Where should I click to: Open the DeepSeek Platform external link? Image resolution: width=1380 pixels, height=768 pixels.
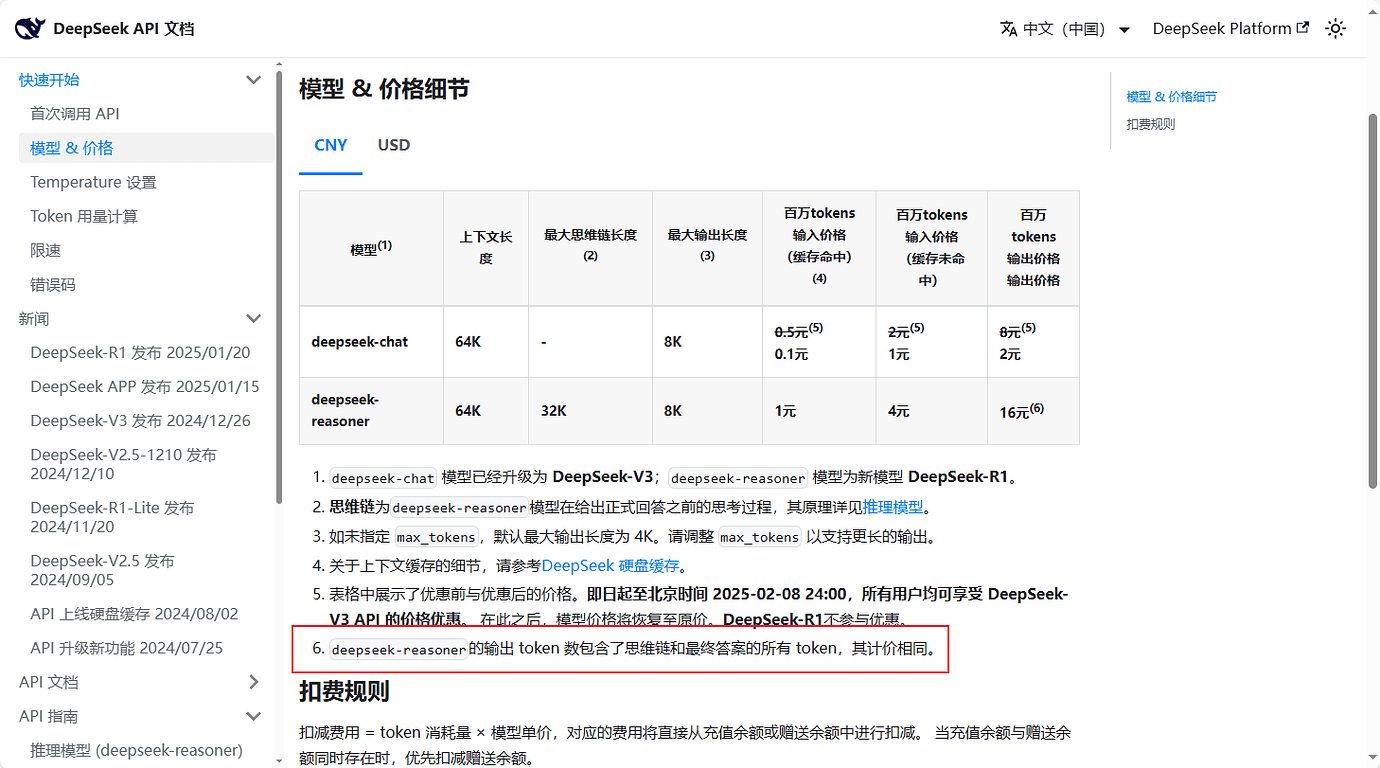1230,29
